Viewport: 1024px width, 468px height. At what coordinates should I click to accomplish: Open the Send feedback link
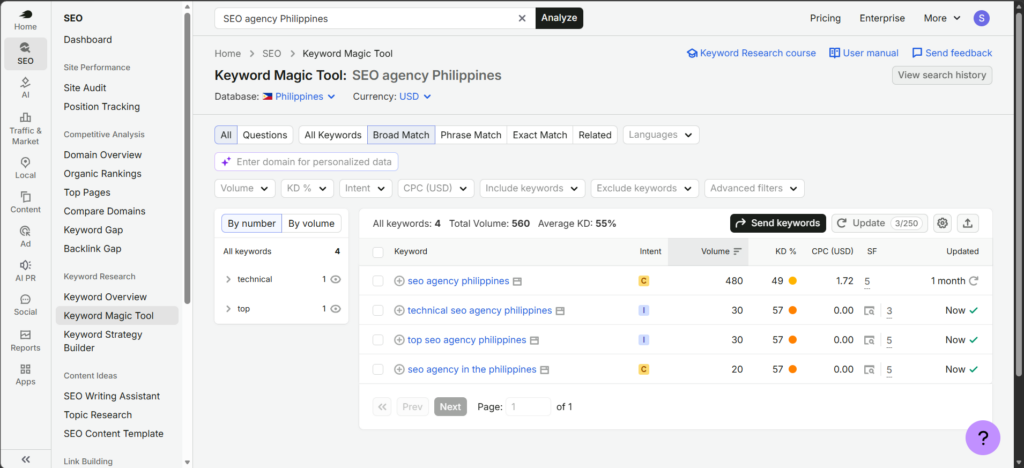pyautogui.click(x=952, y=53)
